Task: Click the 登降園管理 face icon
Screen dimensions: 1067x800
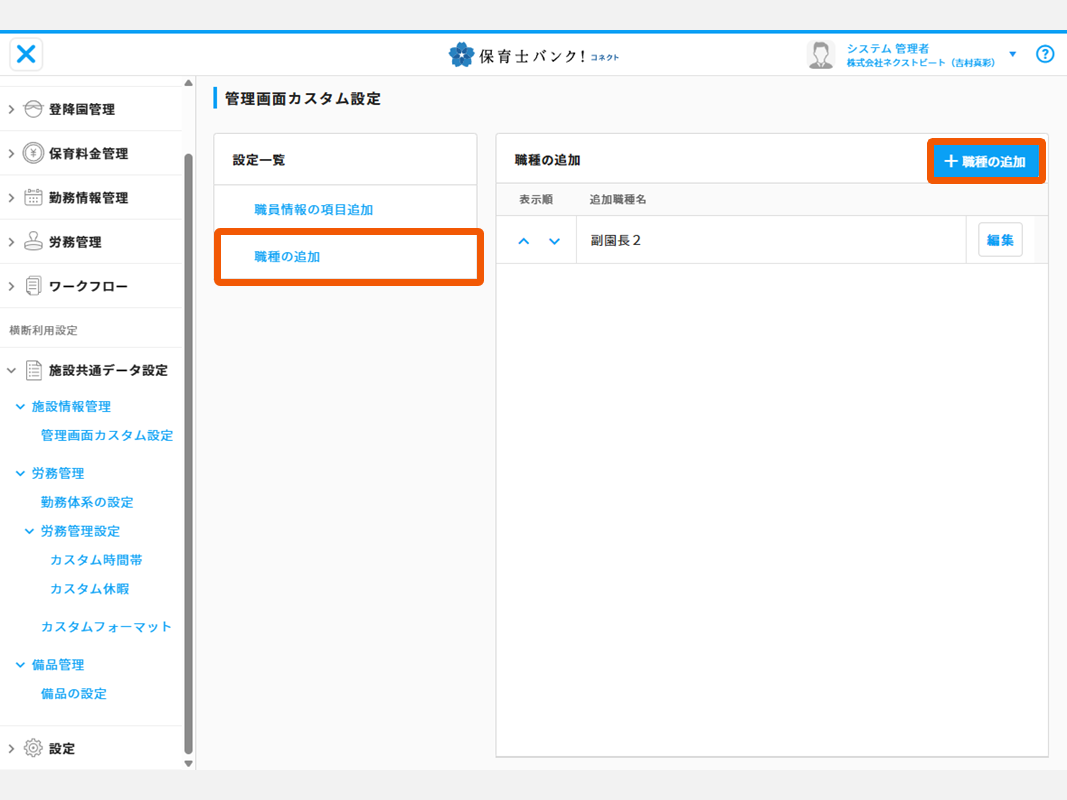Action: pos(33,109)
